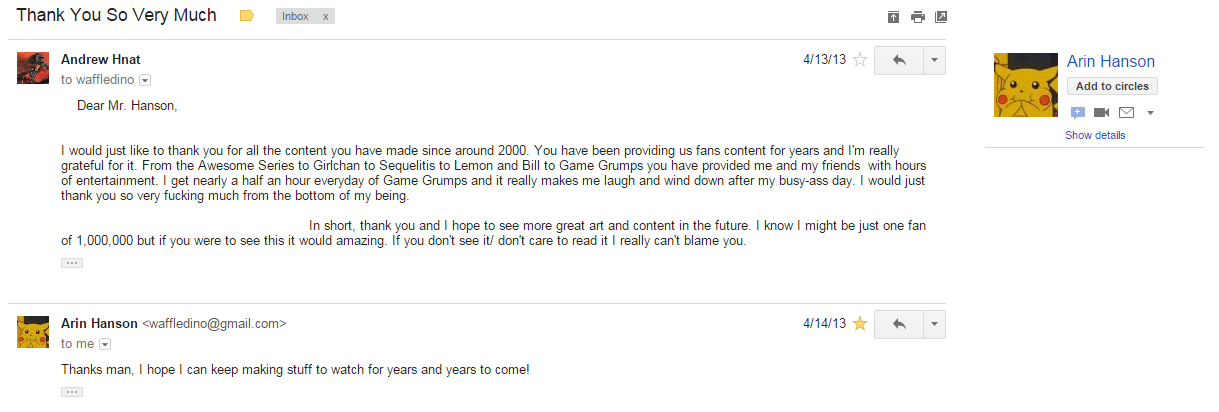1219x412 pixels.
Task: Reply to Andrew Hnat's message with arrow button
Action: coord(899,61)
